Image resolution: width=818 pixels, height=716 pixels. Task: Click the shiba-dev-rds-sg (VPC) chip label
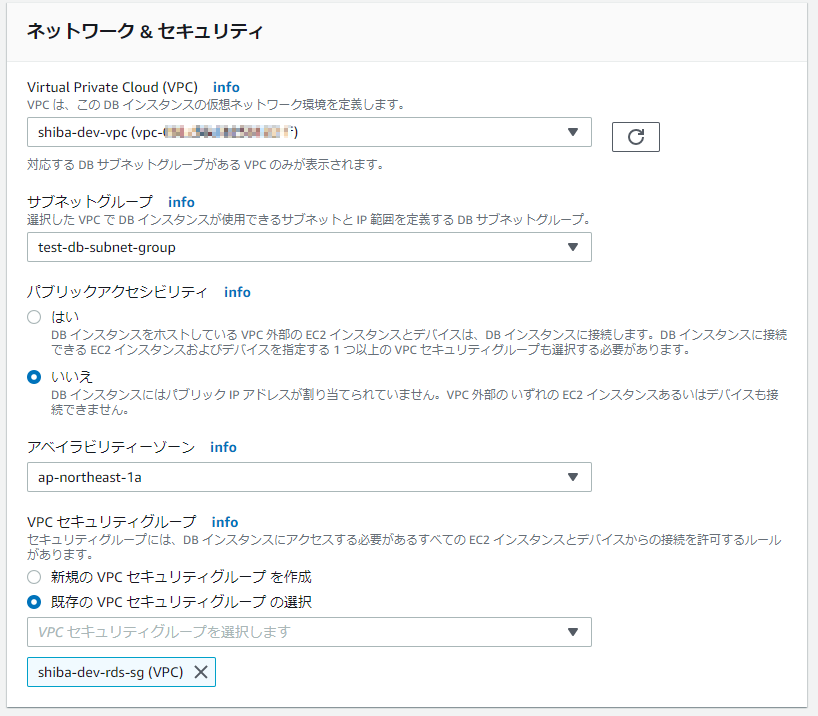110,671
